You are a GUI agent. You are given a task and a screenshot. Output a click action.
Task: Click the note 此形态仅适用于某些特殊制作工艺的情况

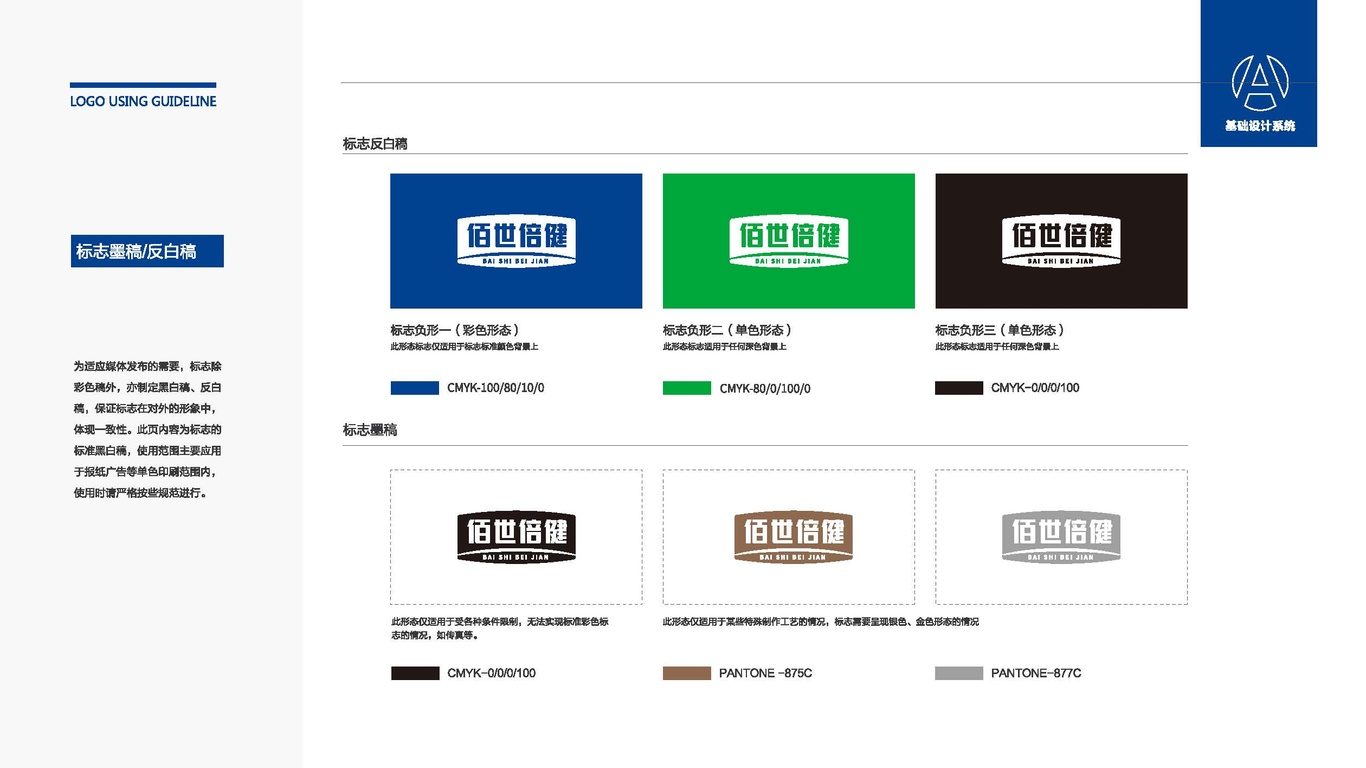point(821,622)
